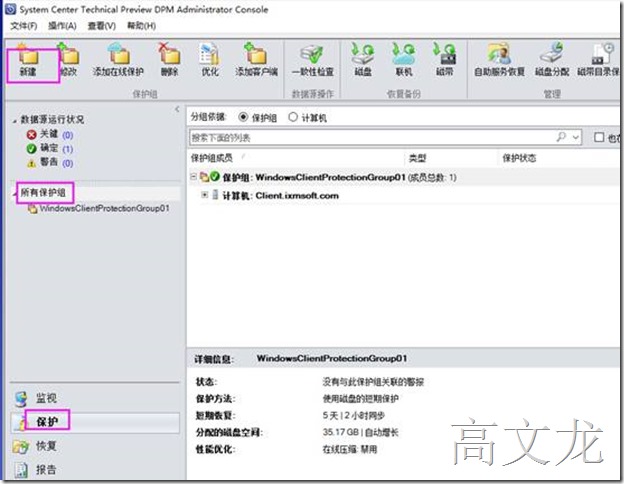This screenshot has height=484, width=624.
Task: Click the 报告 workspace label
Action: click(x=46, y=470)
